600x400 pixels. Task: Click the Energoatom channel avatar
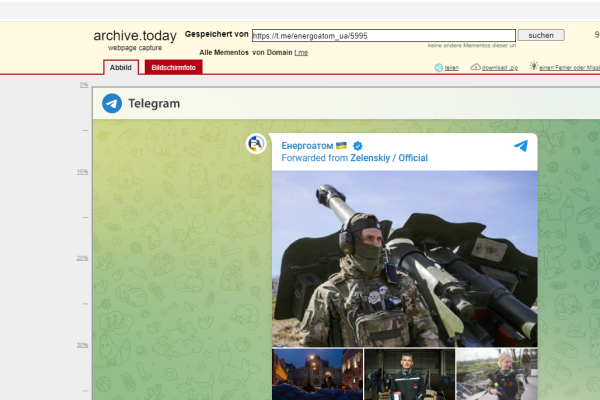257,144
